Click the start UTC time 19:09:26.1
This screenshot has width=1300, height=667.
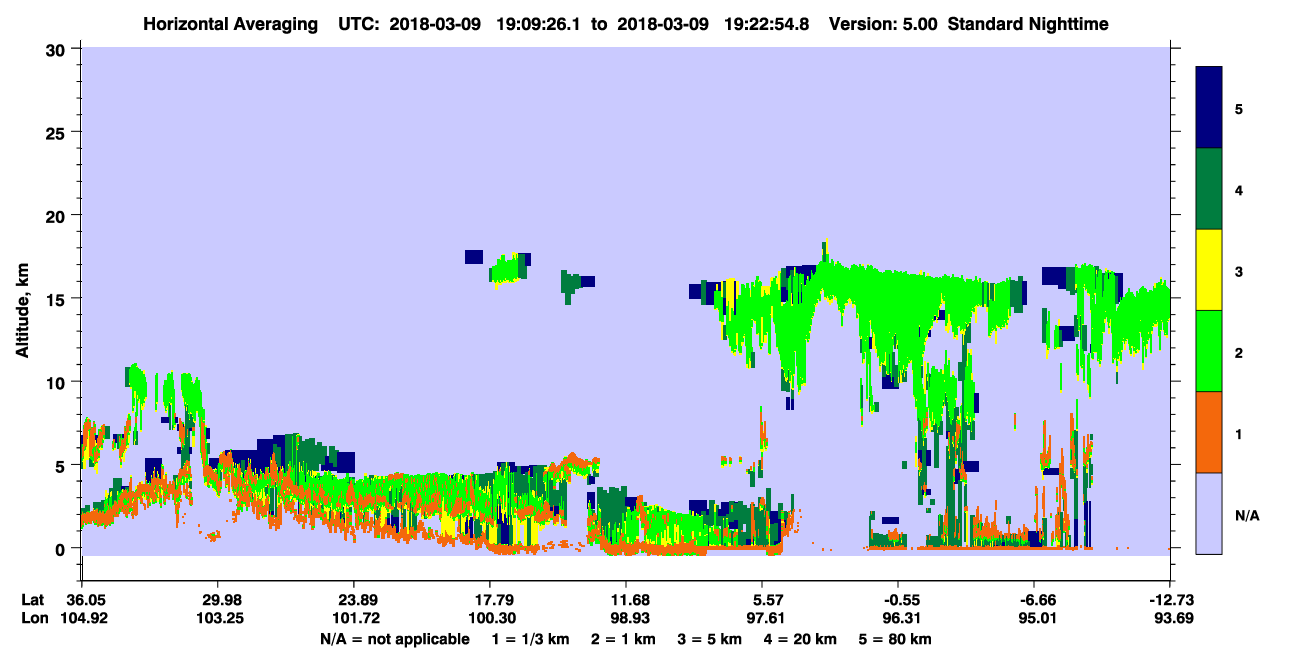[543, 23]
